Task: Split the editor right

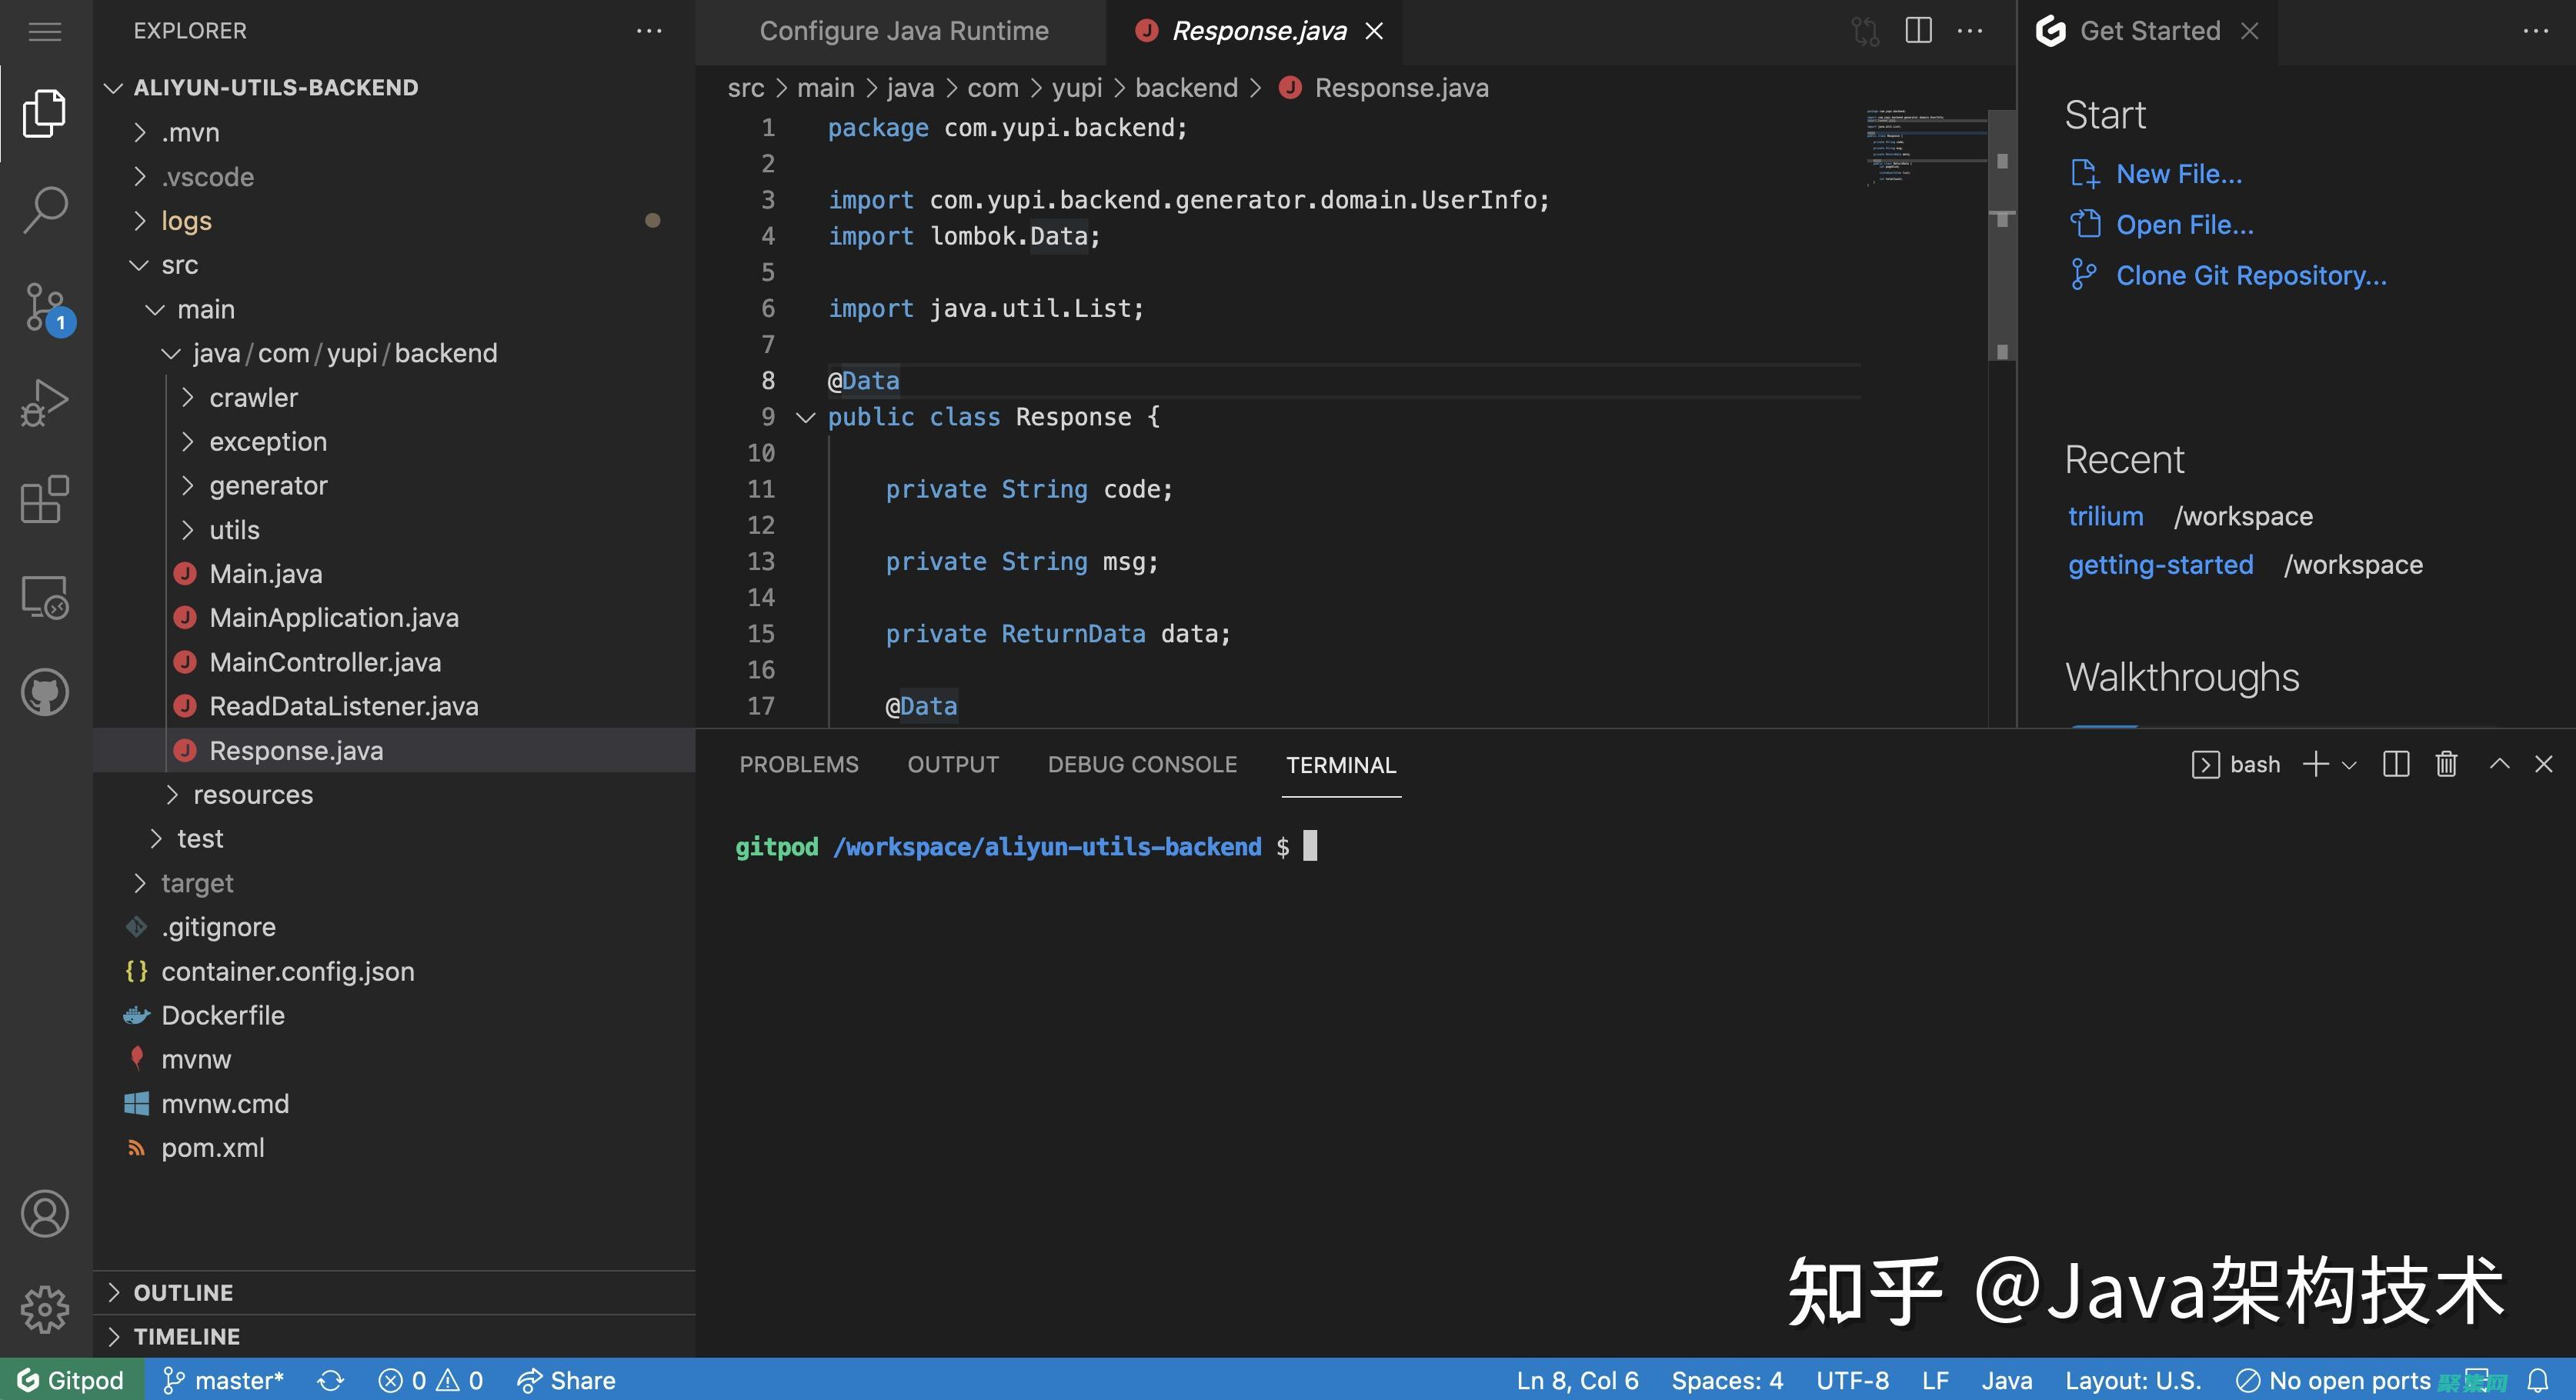Action: 1918,31
